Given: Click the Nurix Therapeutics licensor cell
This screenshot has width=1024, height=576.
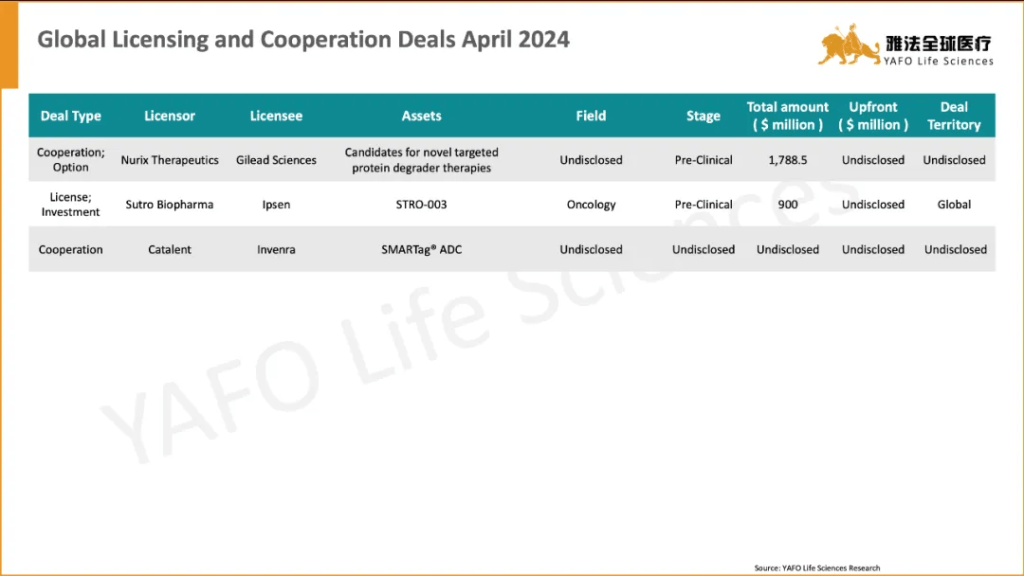Looking at the screenshot, I should (x=170, y=160).
